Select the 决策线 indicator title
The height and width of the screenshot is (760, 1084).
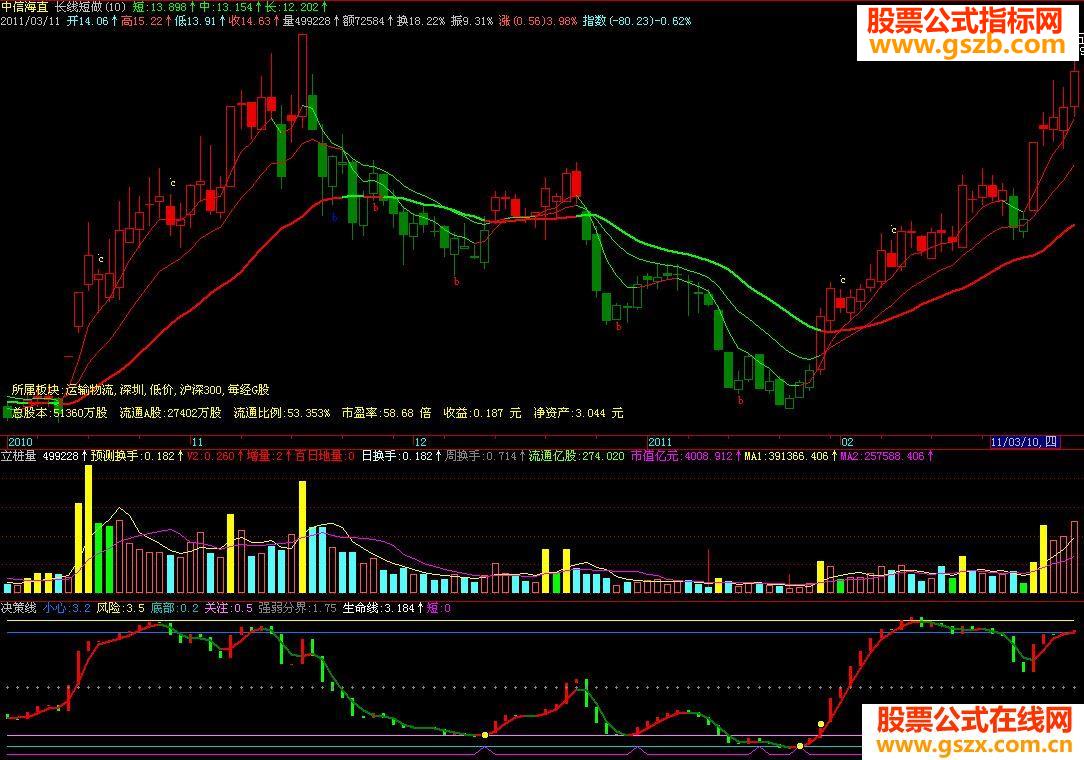tap(19, 609)
